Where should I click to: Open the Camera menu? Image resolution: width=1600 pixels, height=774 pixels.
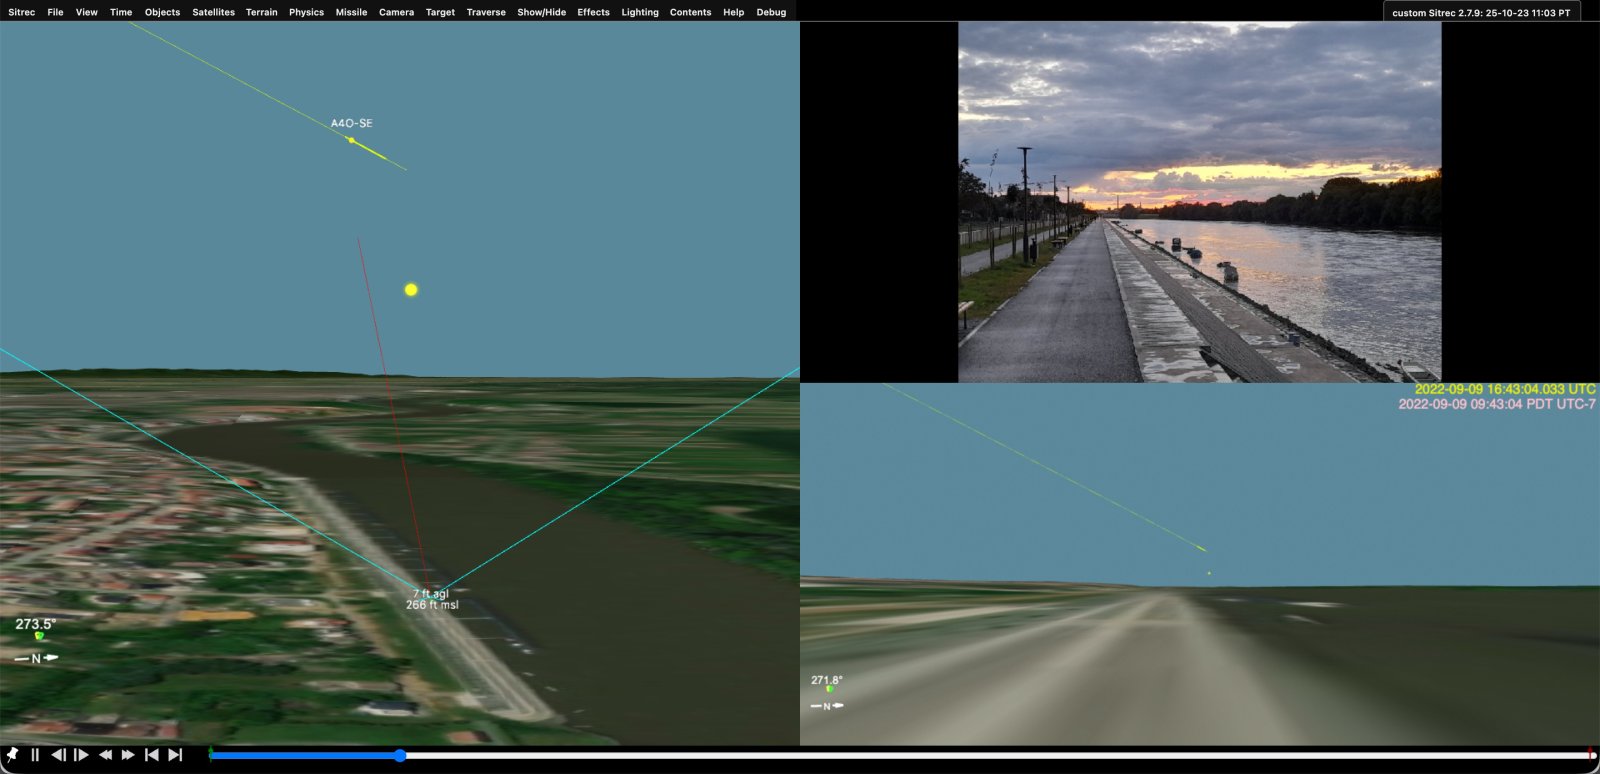(396, 12)
